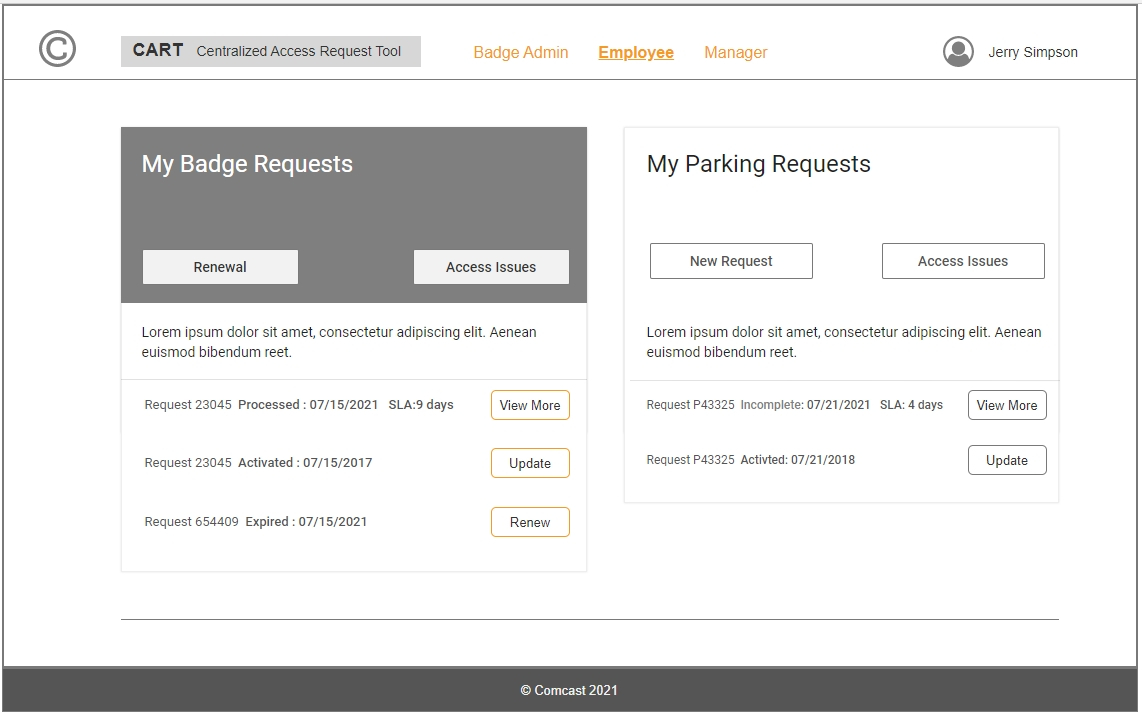Click the Comcast 2021 footer text
Viewport: 1142px width, 716px height.
point(569,690)
